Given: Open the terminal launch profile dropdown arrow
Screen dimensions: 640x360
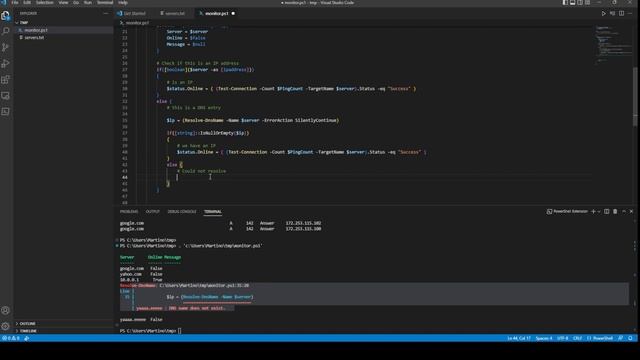Looking at the screenshot, I should [599, 211].
